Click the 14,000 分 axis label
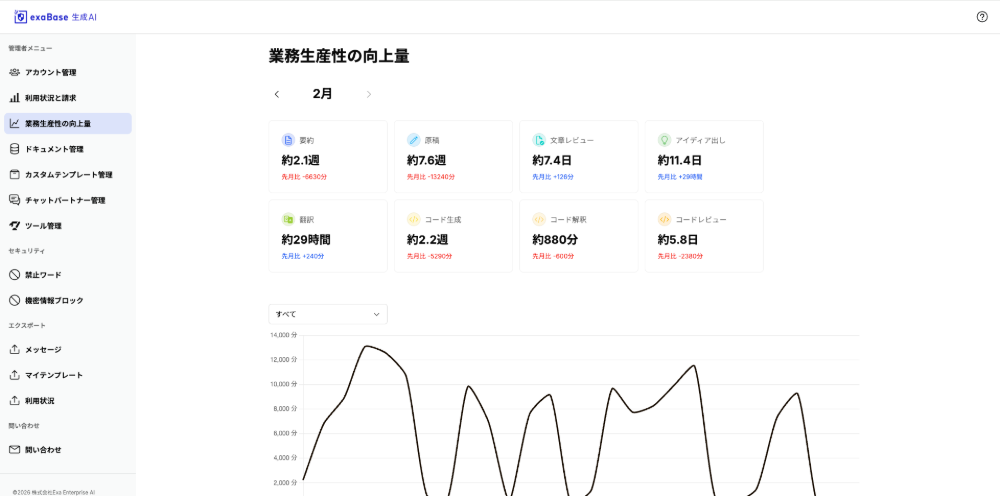The width and height of the screenshot is (1000, 496). 284,335
